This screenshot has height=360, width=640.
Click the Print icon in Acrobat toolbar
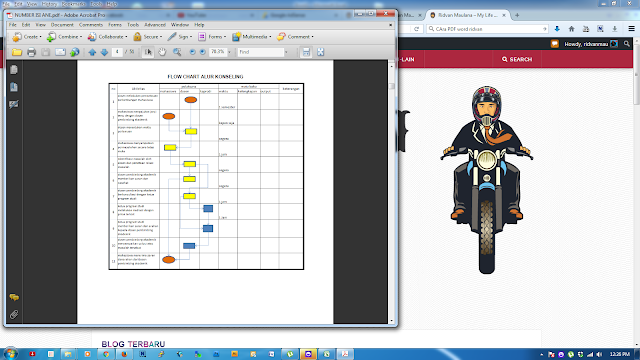(31, 52)
